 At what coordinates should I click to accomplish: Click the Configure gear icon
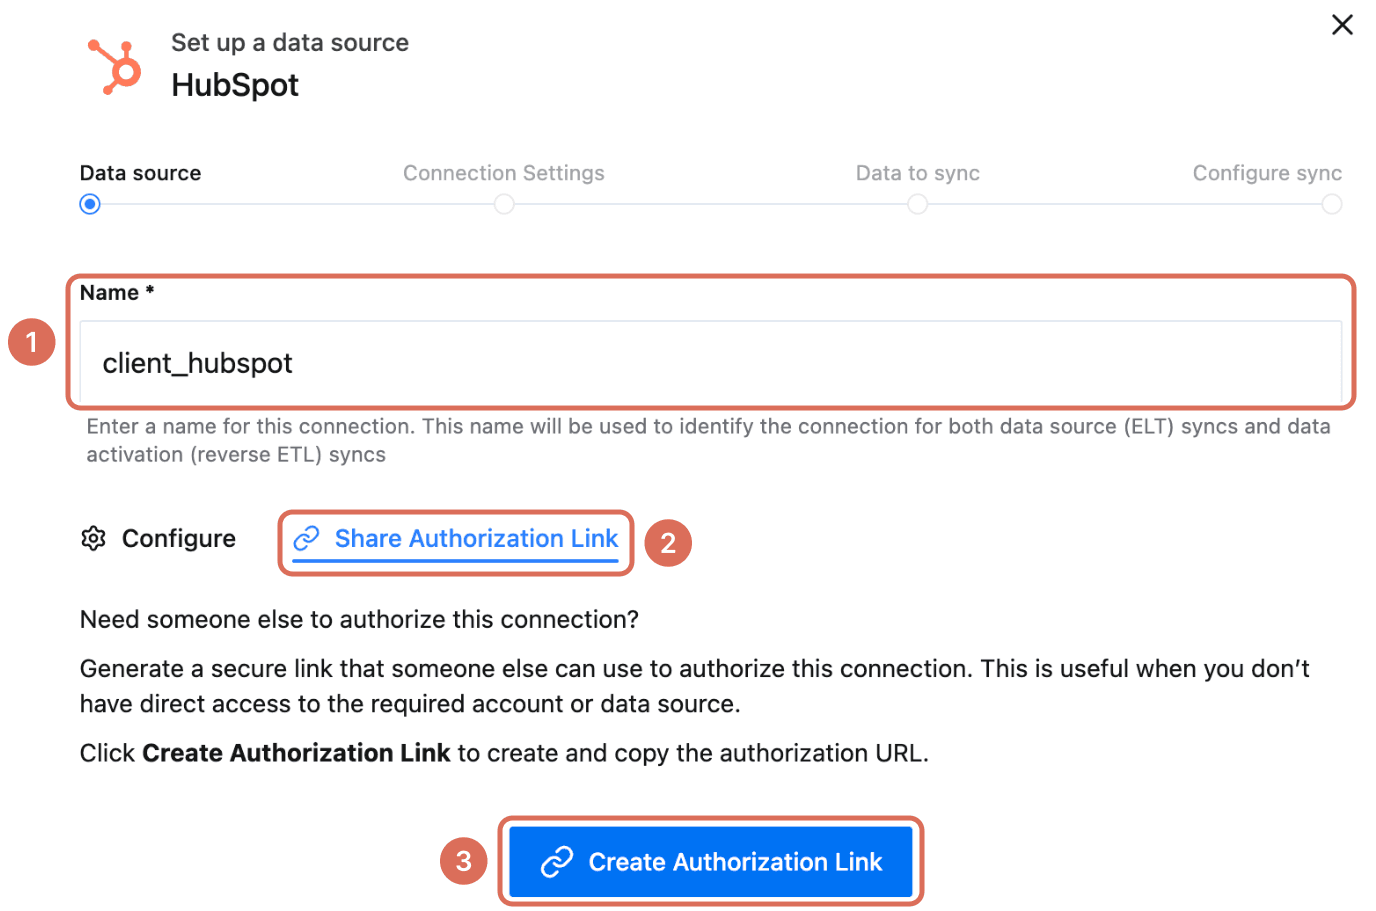[93, 538]
